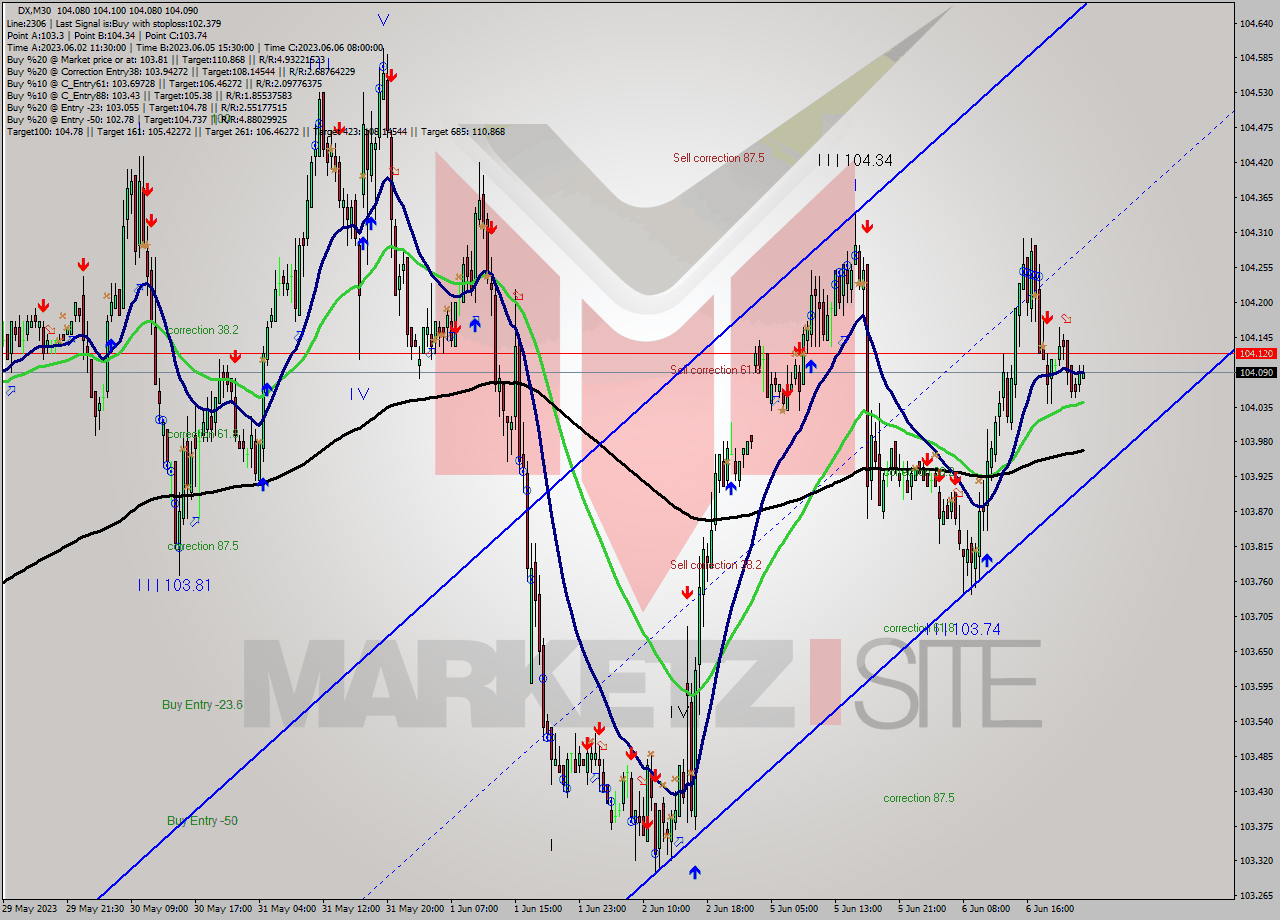
Task: Click the 104.310 price axis label
Action: [x=1256, y=232]
